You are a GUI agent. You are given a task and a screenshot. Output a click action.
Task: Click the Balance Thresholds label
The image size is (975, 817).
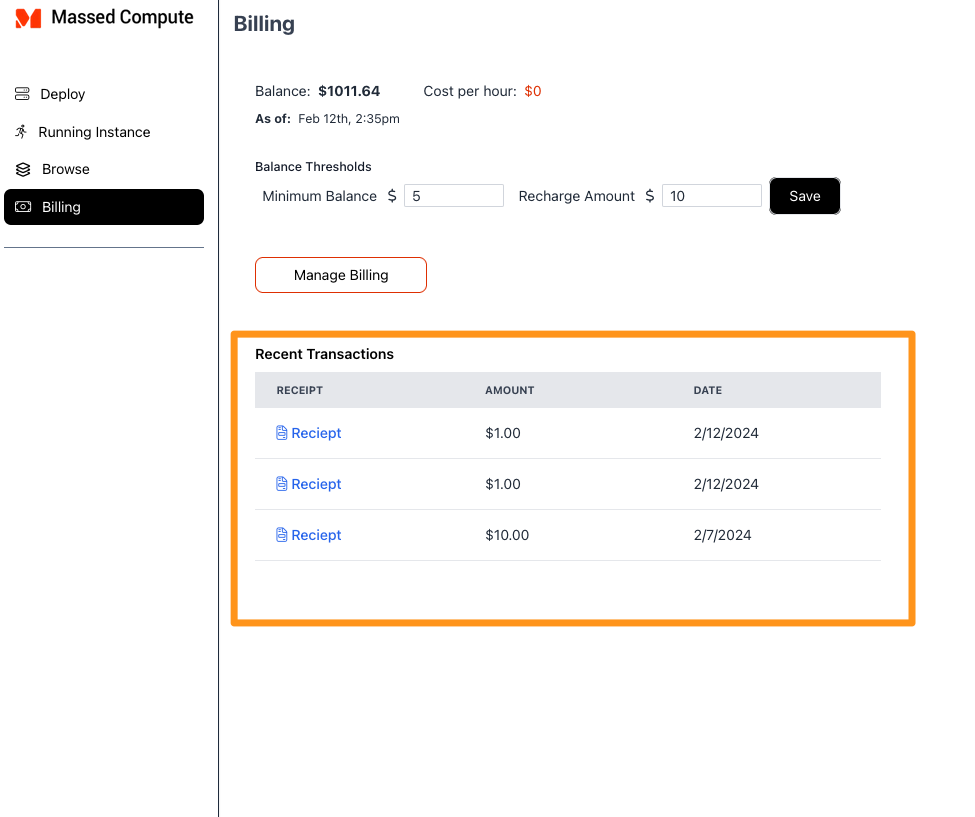tap(313, 167)
